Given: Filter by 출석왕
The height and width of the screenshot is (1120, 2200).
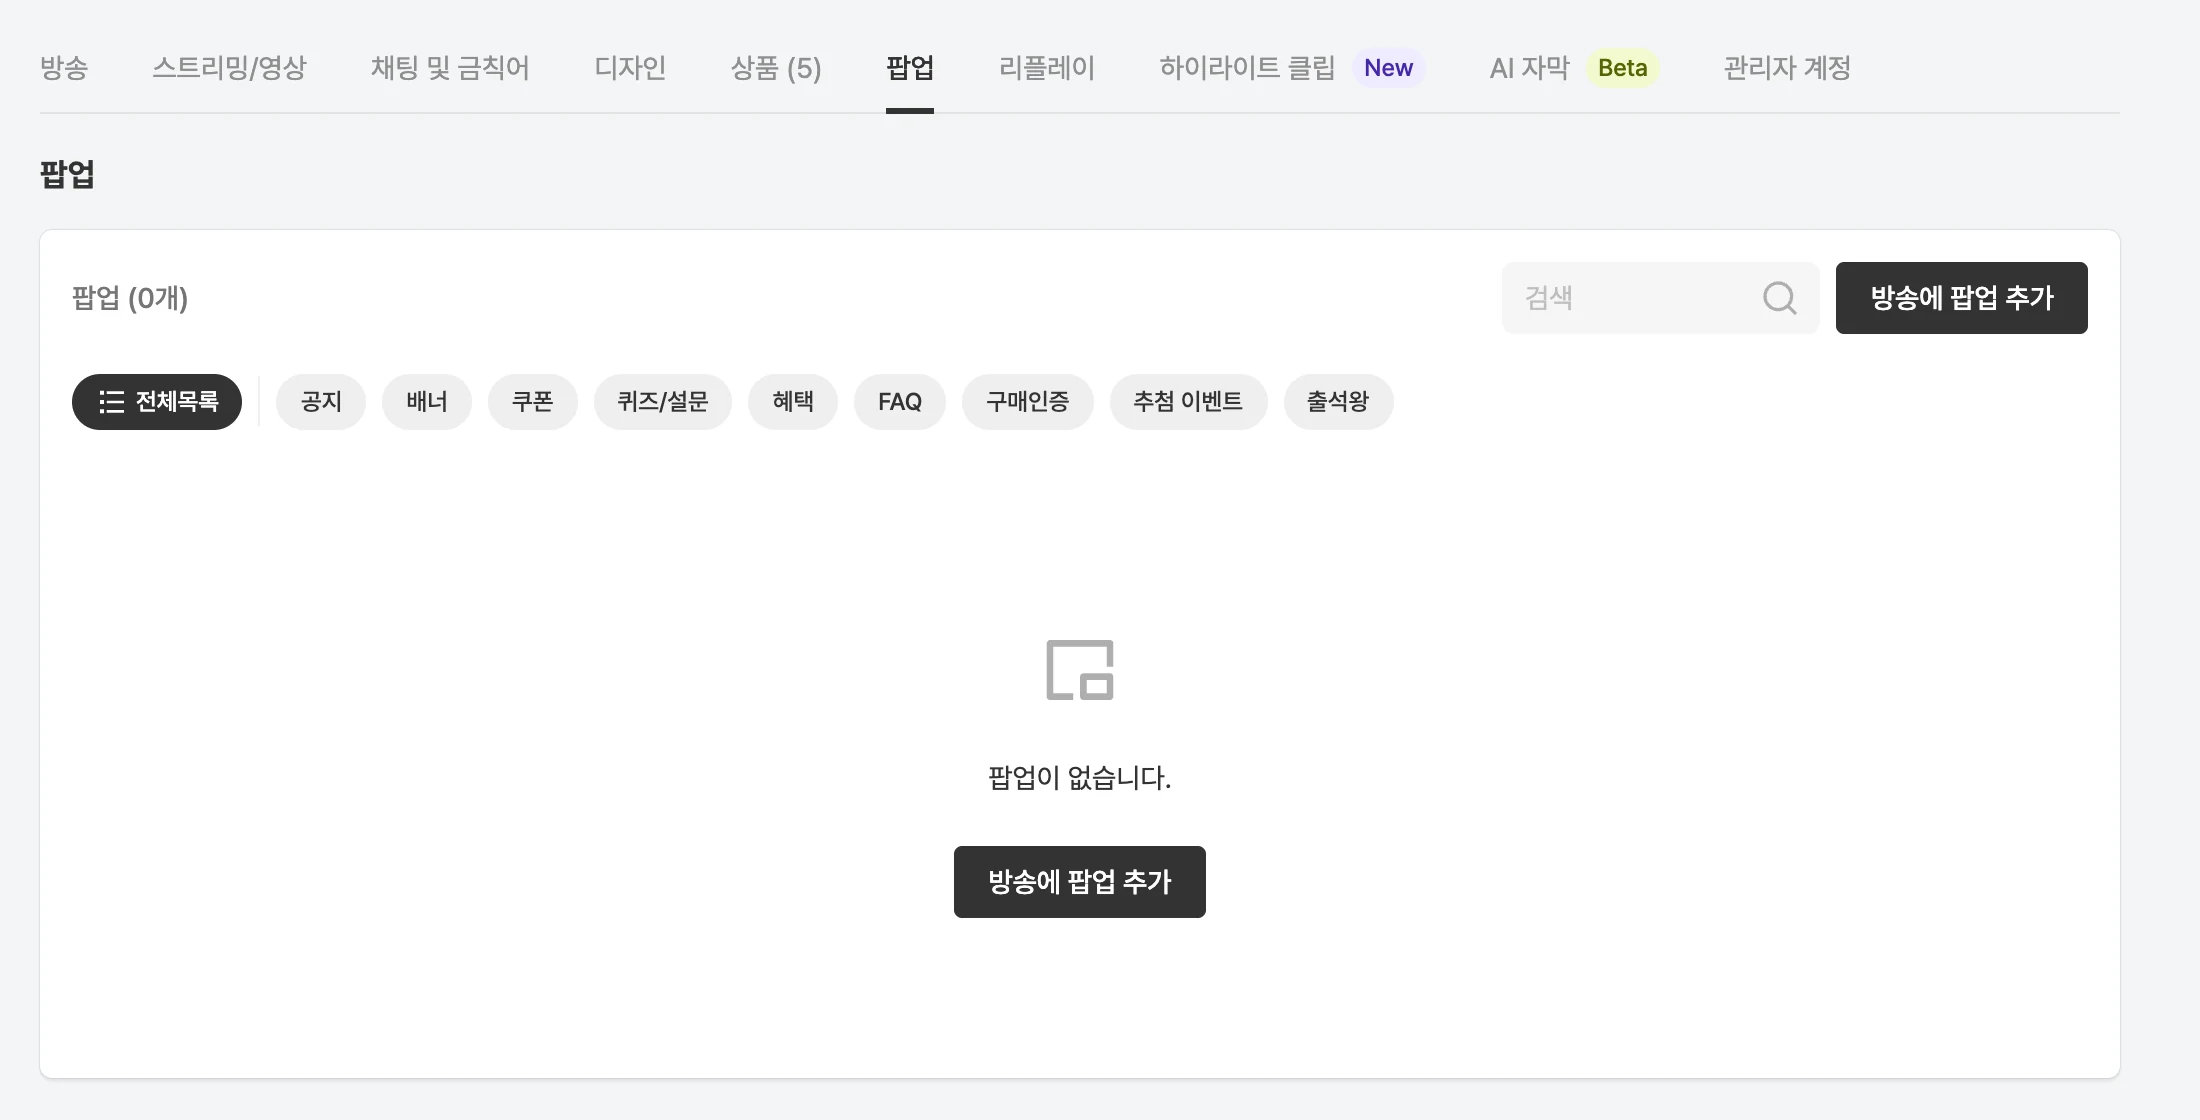Looking at the screenshot, I should pos(1339,402).
